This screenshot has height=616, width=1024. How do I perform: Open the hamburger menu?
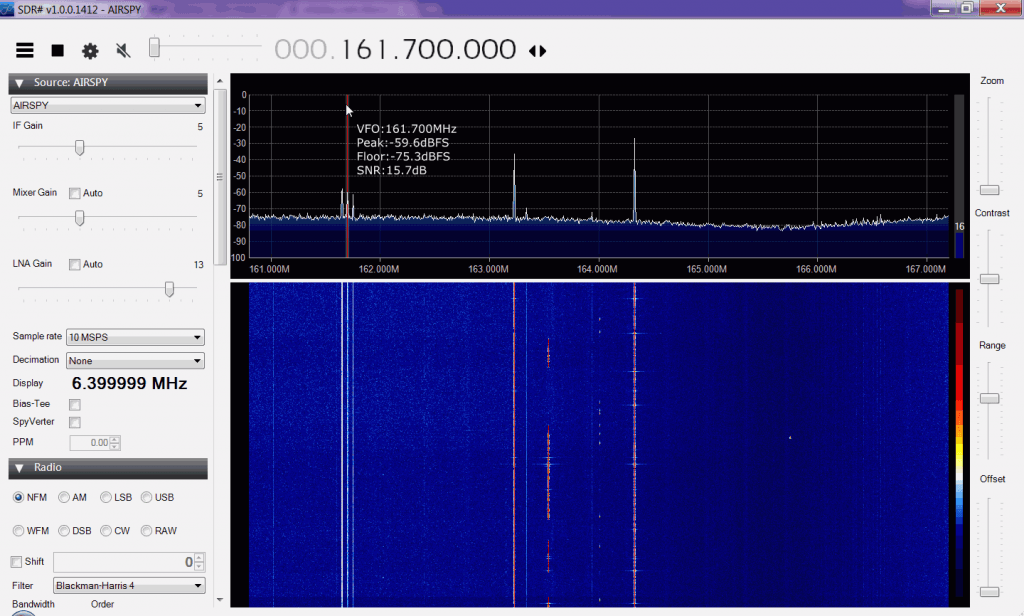pyautogui.click(x=25, y=48)
